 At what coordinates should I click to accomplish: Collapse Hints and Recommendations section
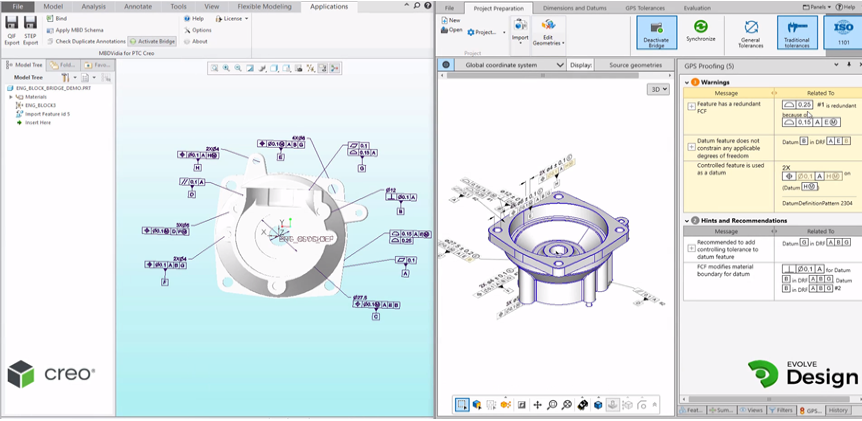tap(687, 220)
